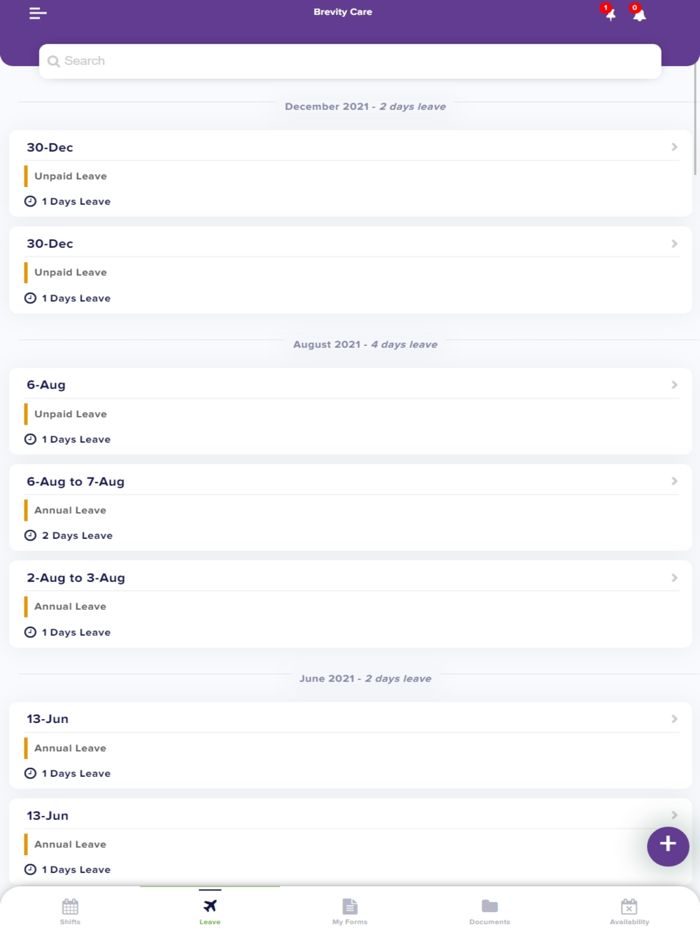Open the Availability tab
700x934 pixels.
629,910
